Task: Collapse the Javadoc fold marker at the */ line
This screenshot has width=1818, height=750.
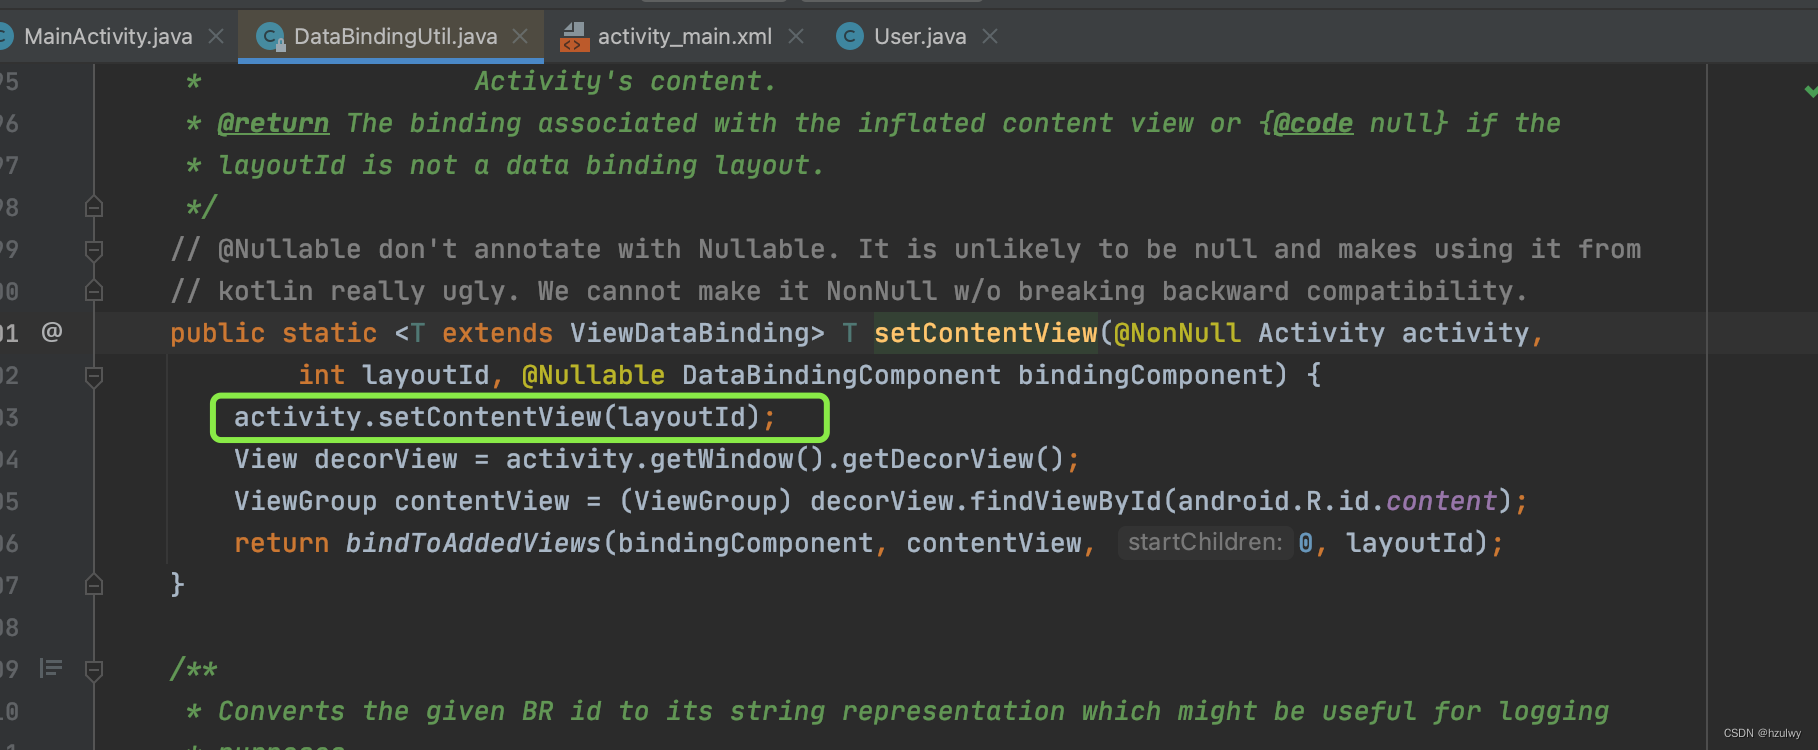Action: pyautogui.click(x=94, y=207)
